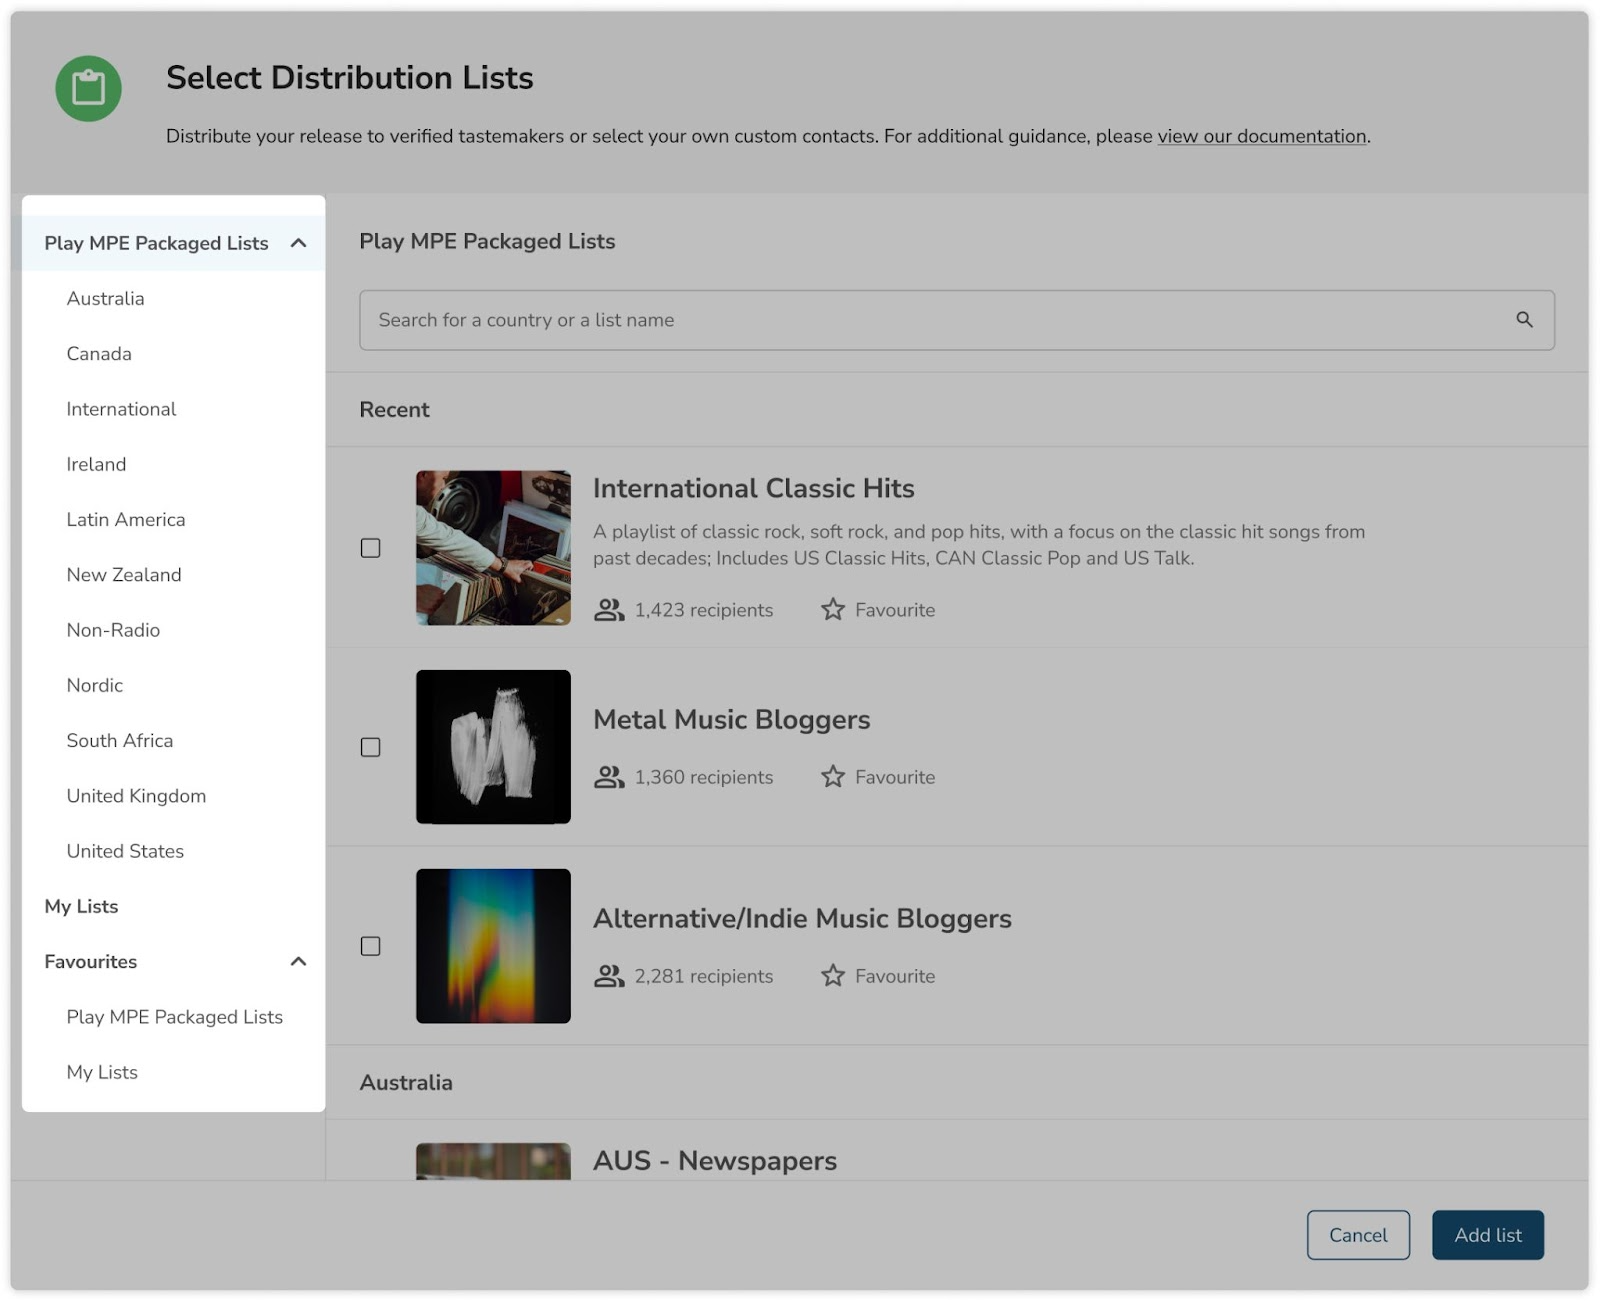Click the Alternative/Indie Music Bloggers title
The image size is (1600, 1302).
click(x=802, y=918)
